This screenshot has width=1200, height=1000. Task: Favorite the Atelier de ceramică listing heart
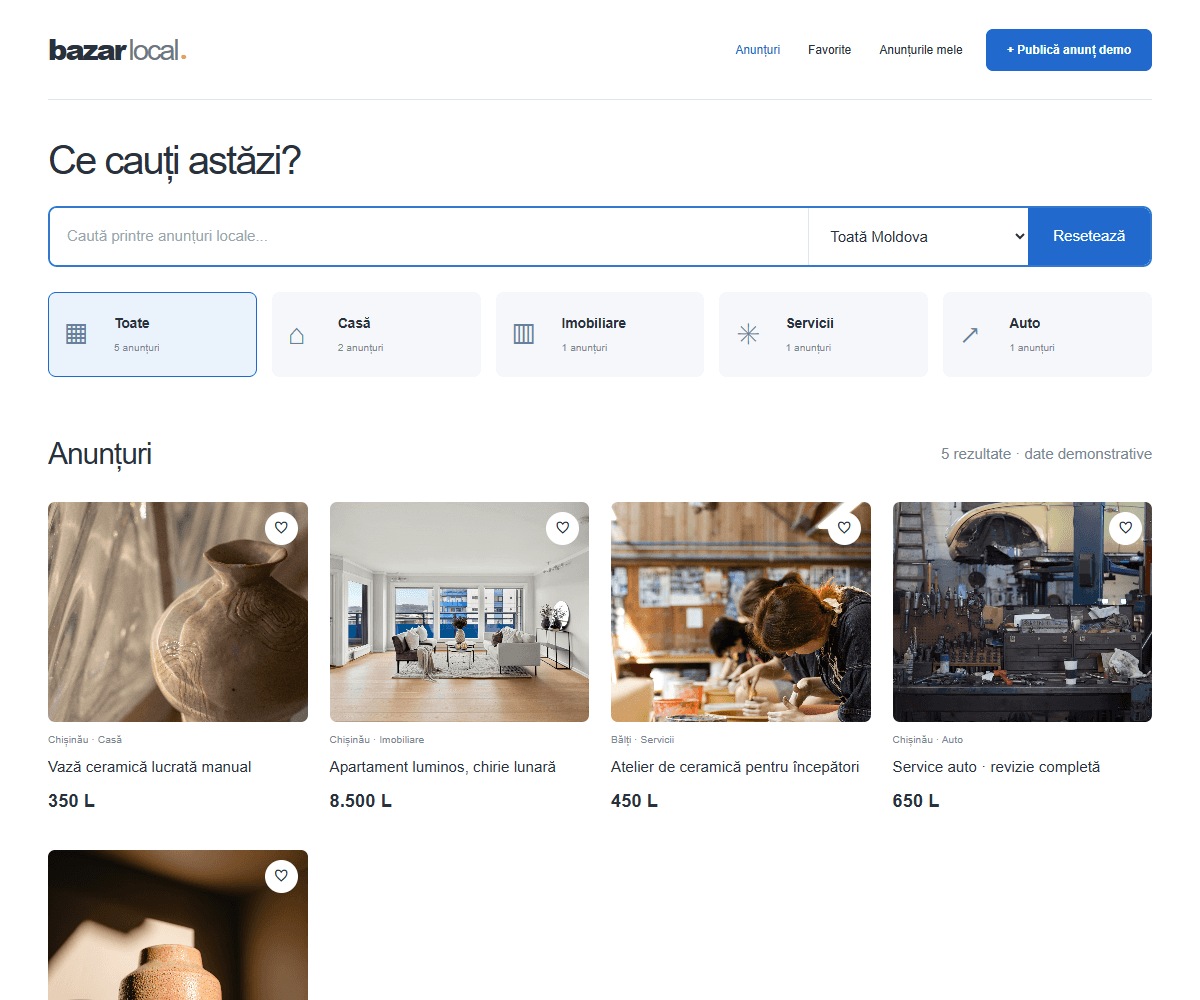pos(844,528)
